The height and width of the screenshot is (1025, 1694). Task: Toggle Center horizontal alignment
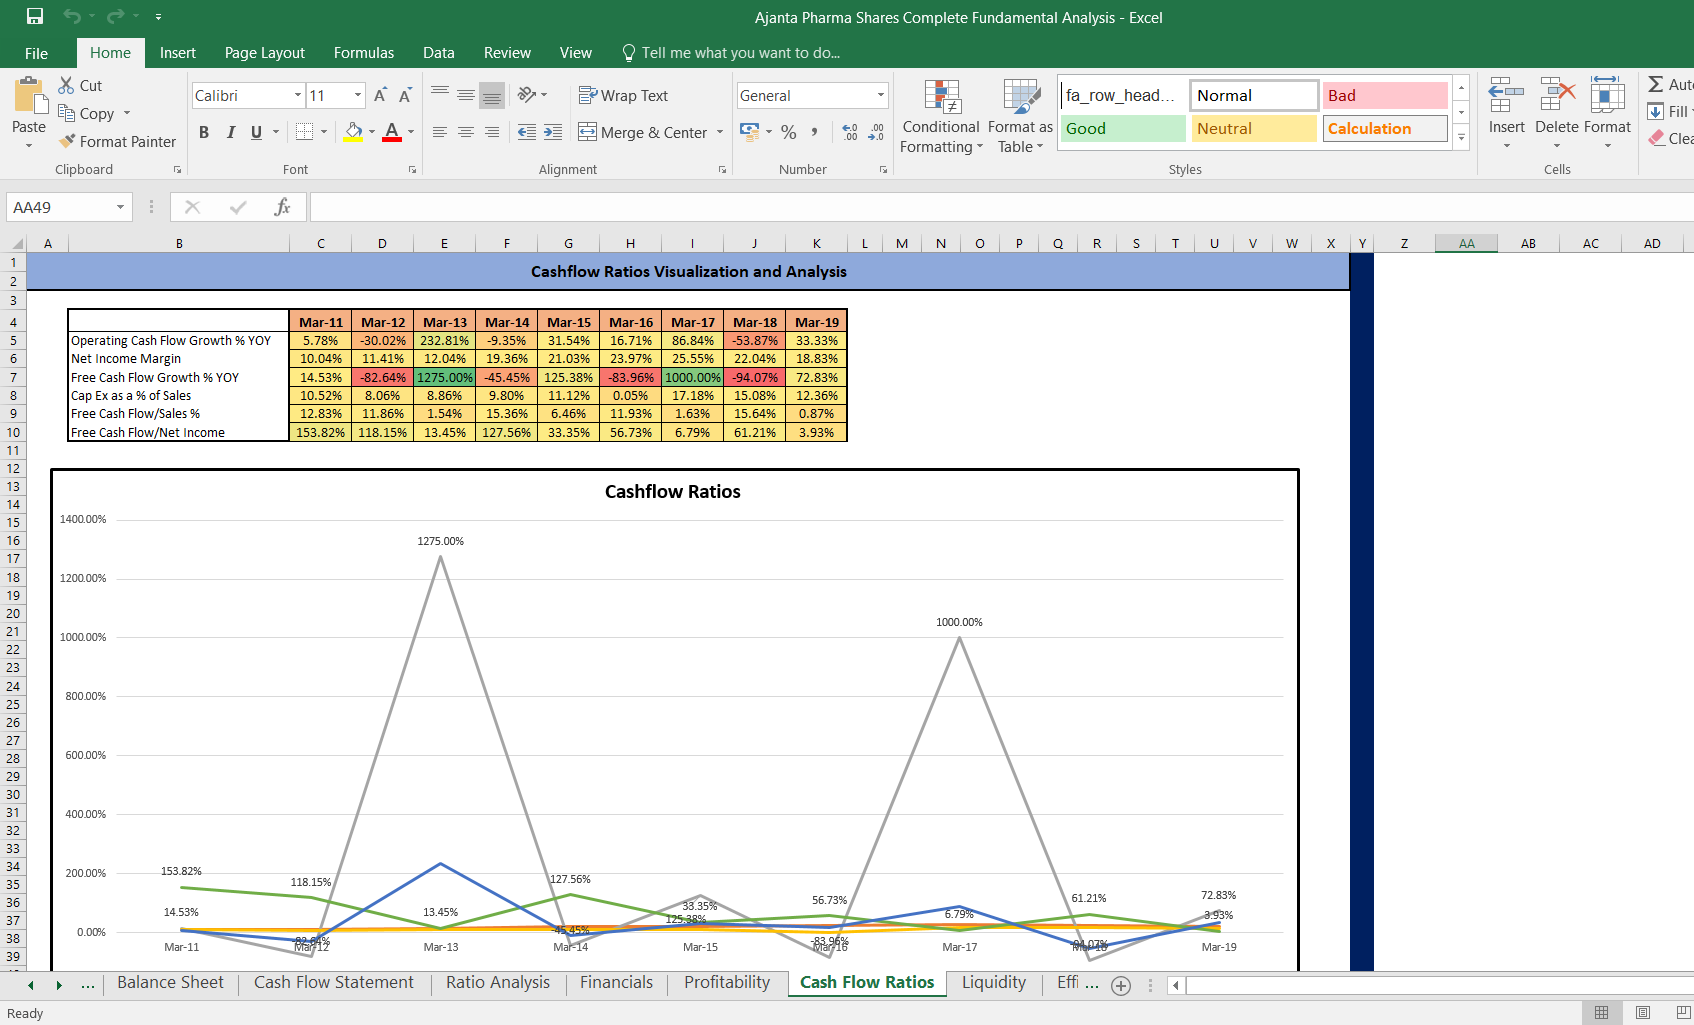coord(466,132)
